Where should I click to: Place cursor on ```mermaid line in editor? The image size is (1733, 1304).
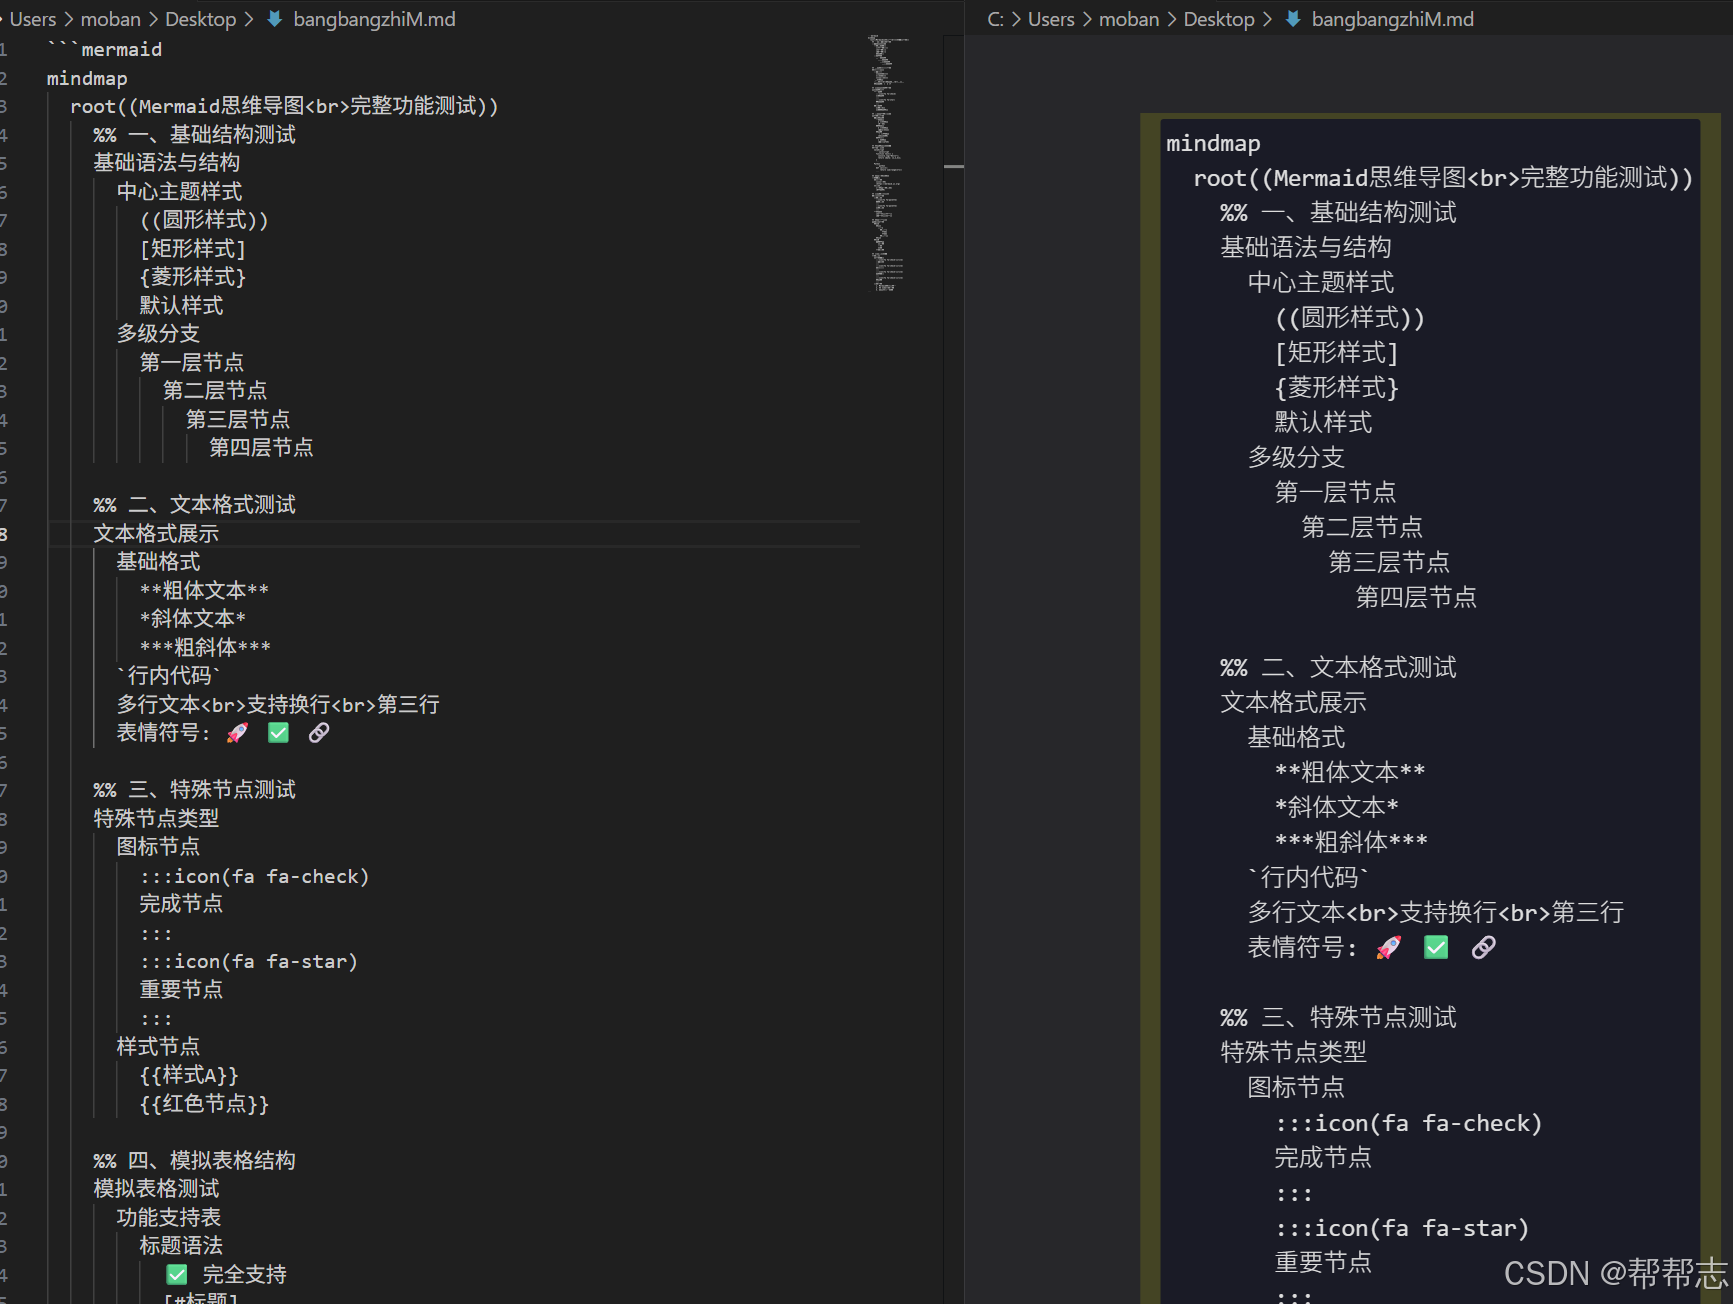[x=104, y=49]
